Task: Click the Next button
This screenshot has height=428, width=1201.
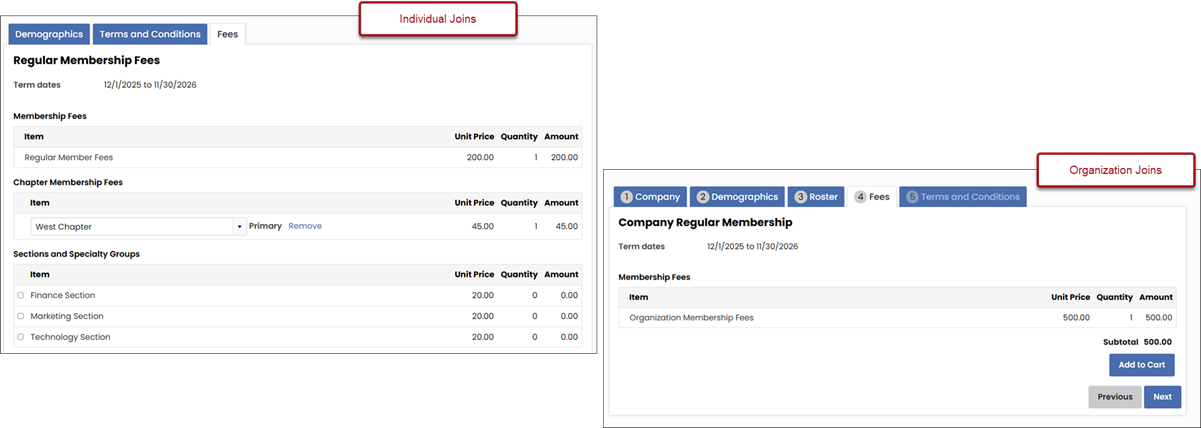Action: (x=1162, y=397)
